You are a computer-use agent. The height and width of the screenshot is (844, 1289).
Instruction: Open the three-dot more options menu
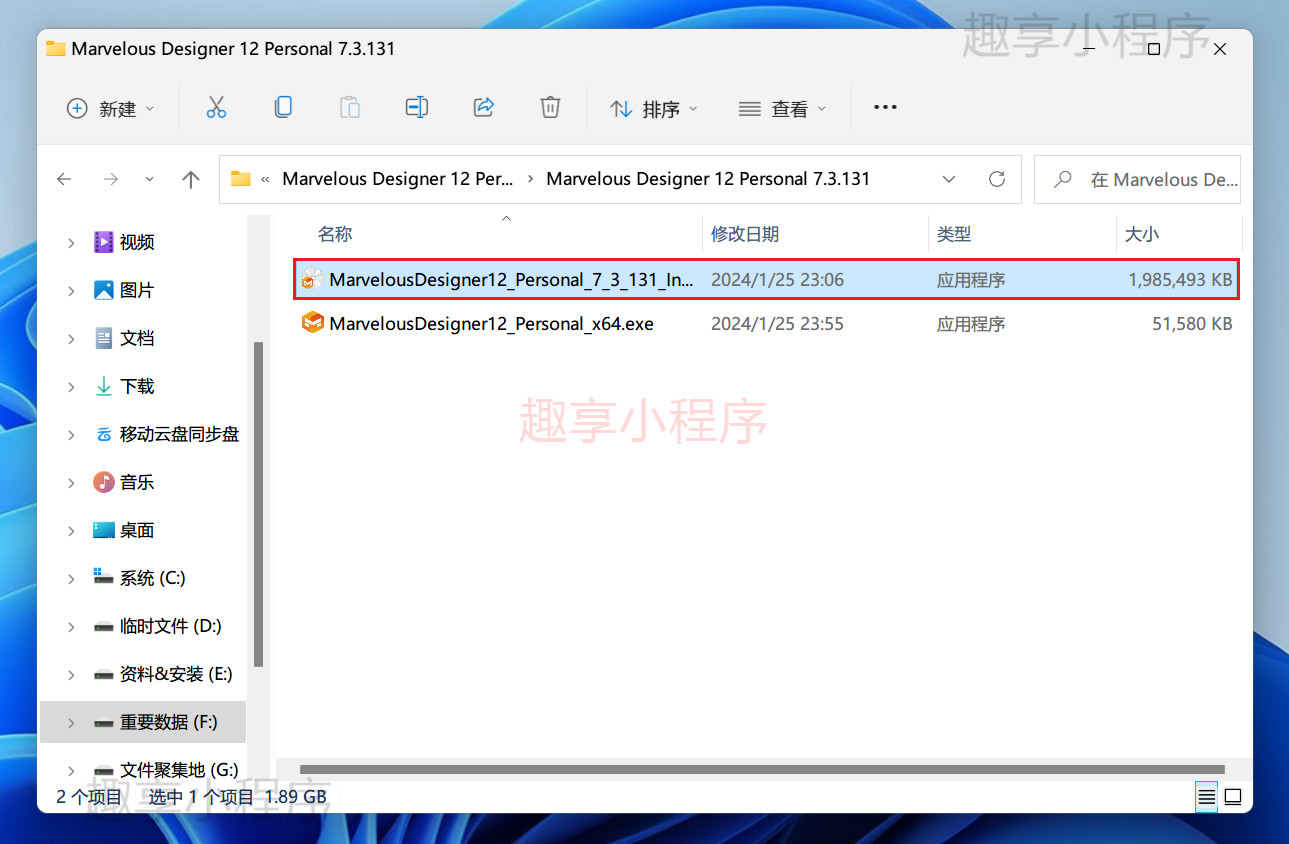pyautogui.click(x=885, y=107)
